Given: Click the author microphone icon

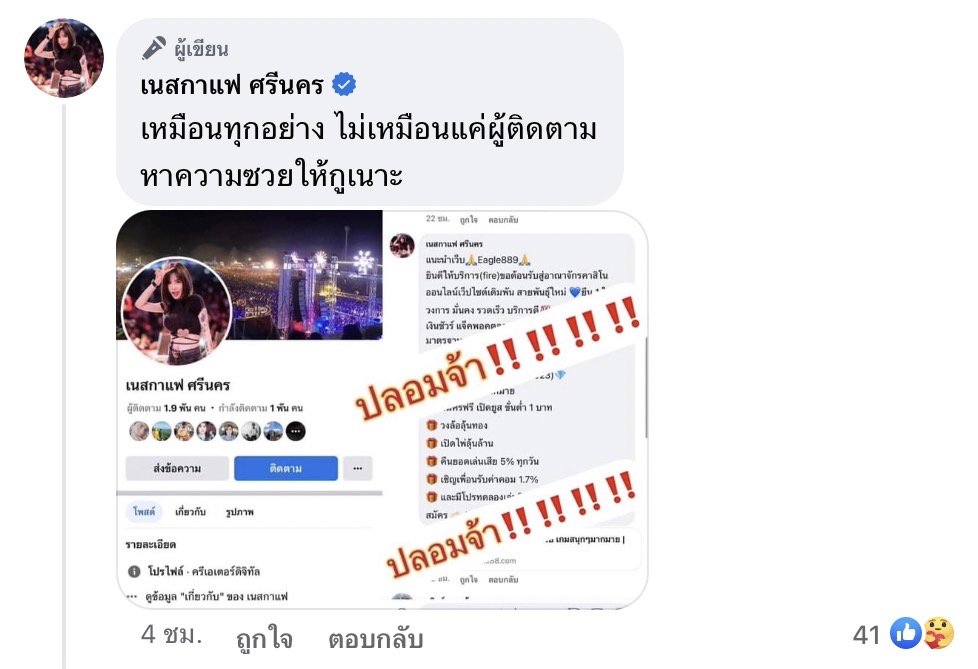Looking at the screenshot, I should (153, 48).
